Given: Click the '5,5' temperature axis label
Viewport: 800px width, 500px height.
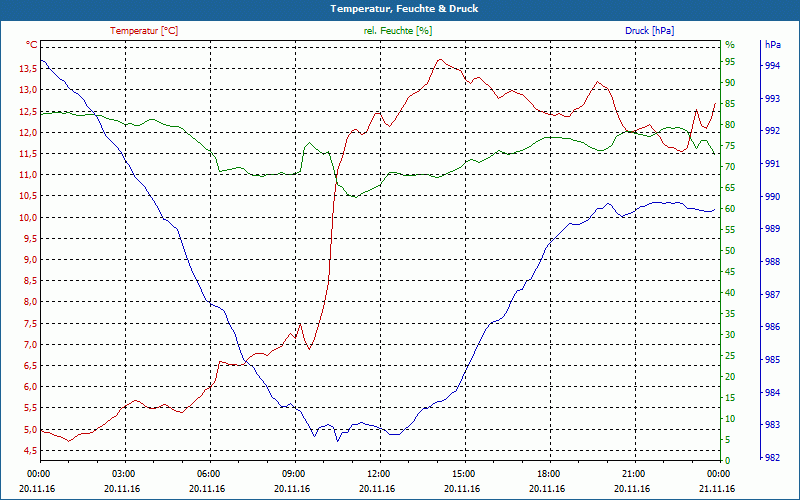Looking at the screenshot, I should [x=30, y=408].
